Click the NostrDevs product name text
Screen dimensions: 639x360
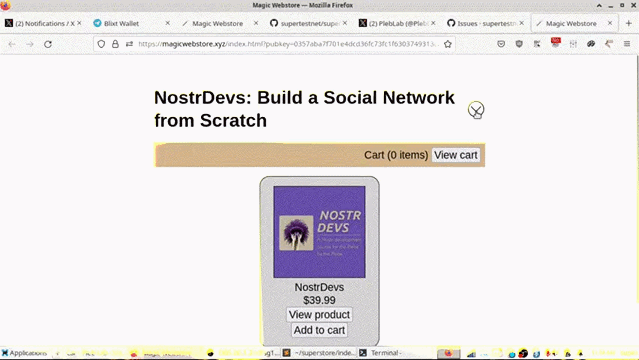click(319, 287)
